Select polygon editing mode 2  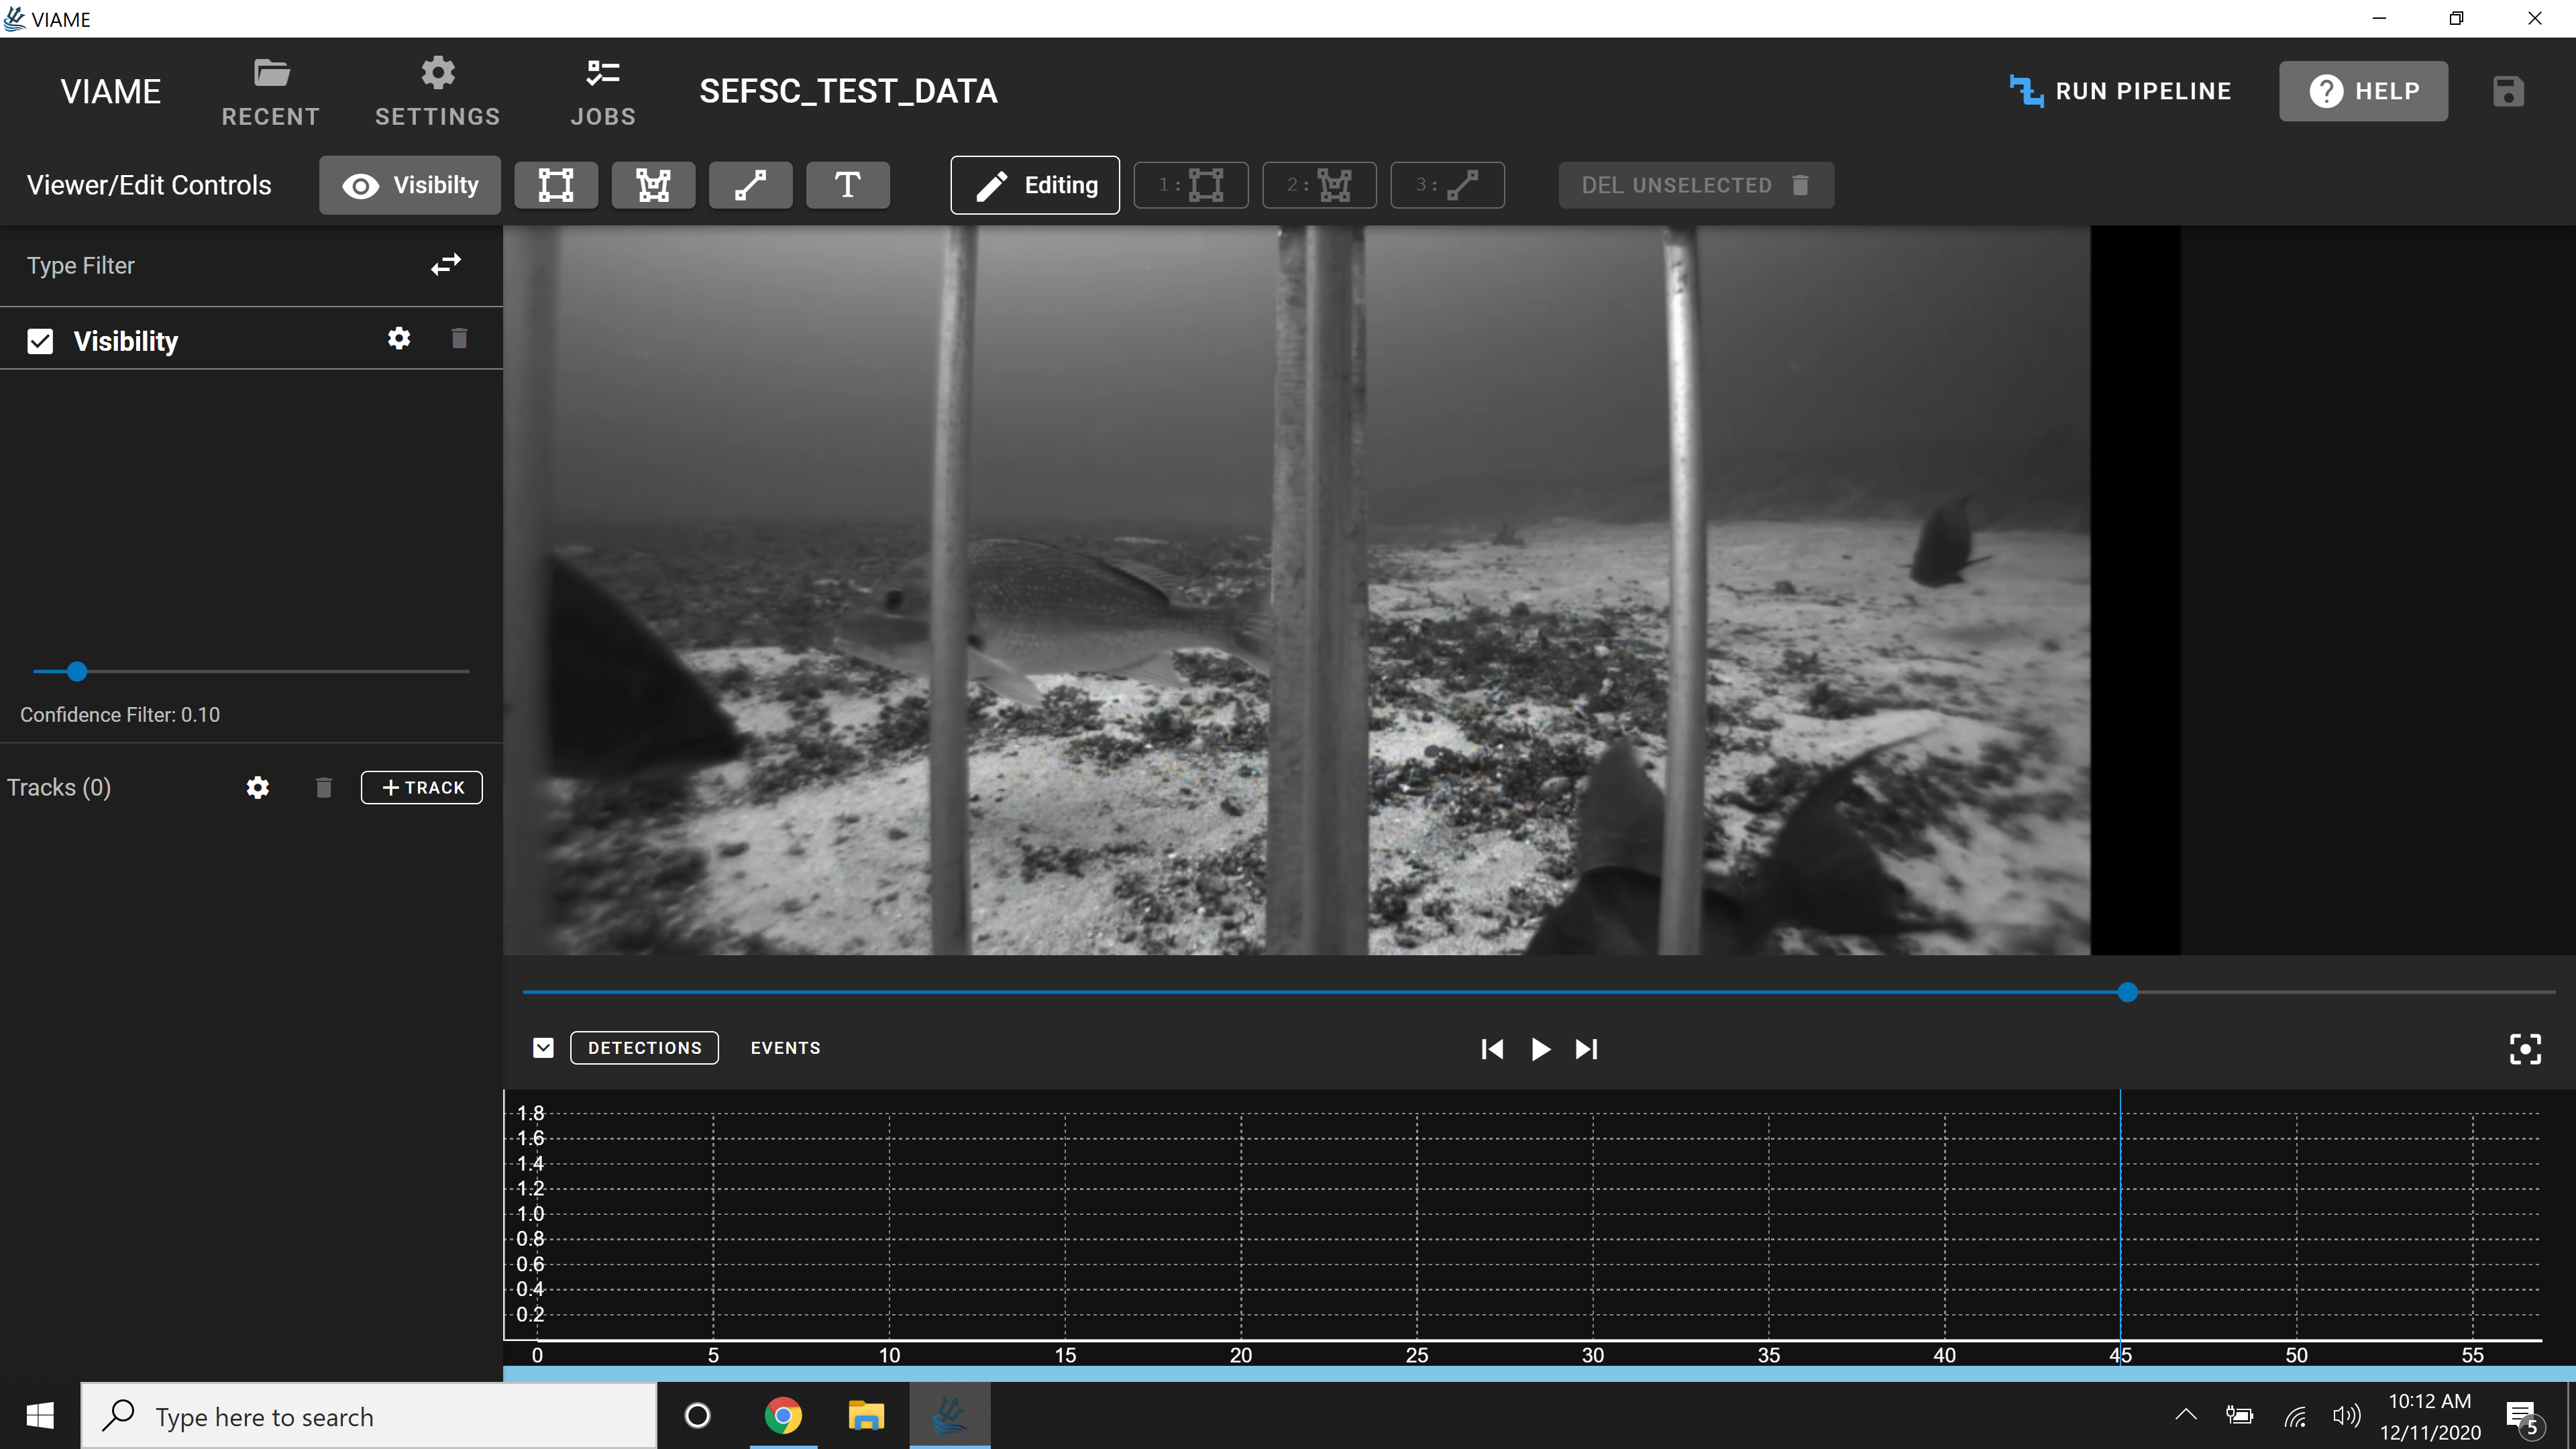pyautogui.click(x=1319, y=185)
